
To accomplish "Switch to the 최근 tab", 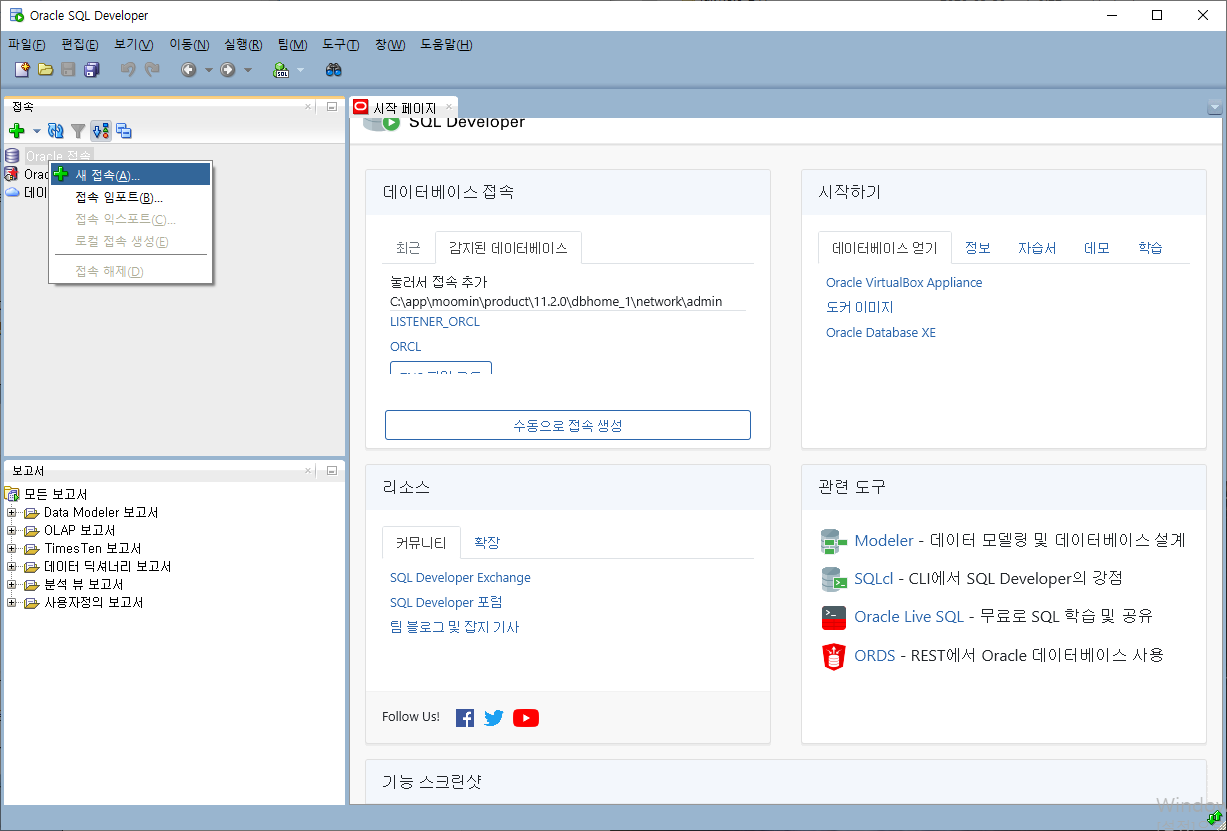I will [409, 248].
